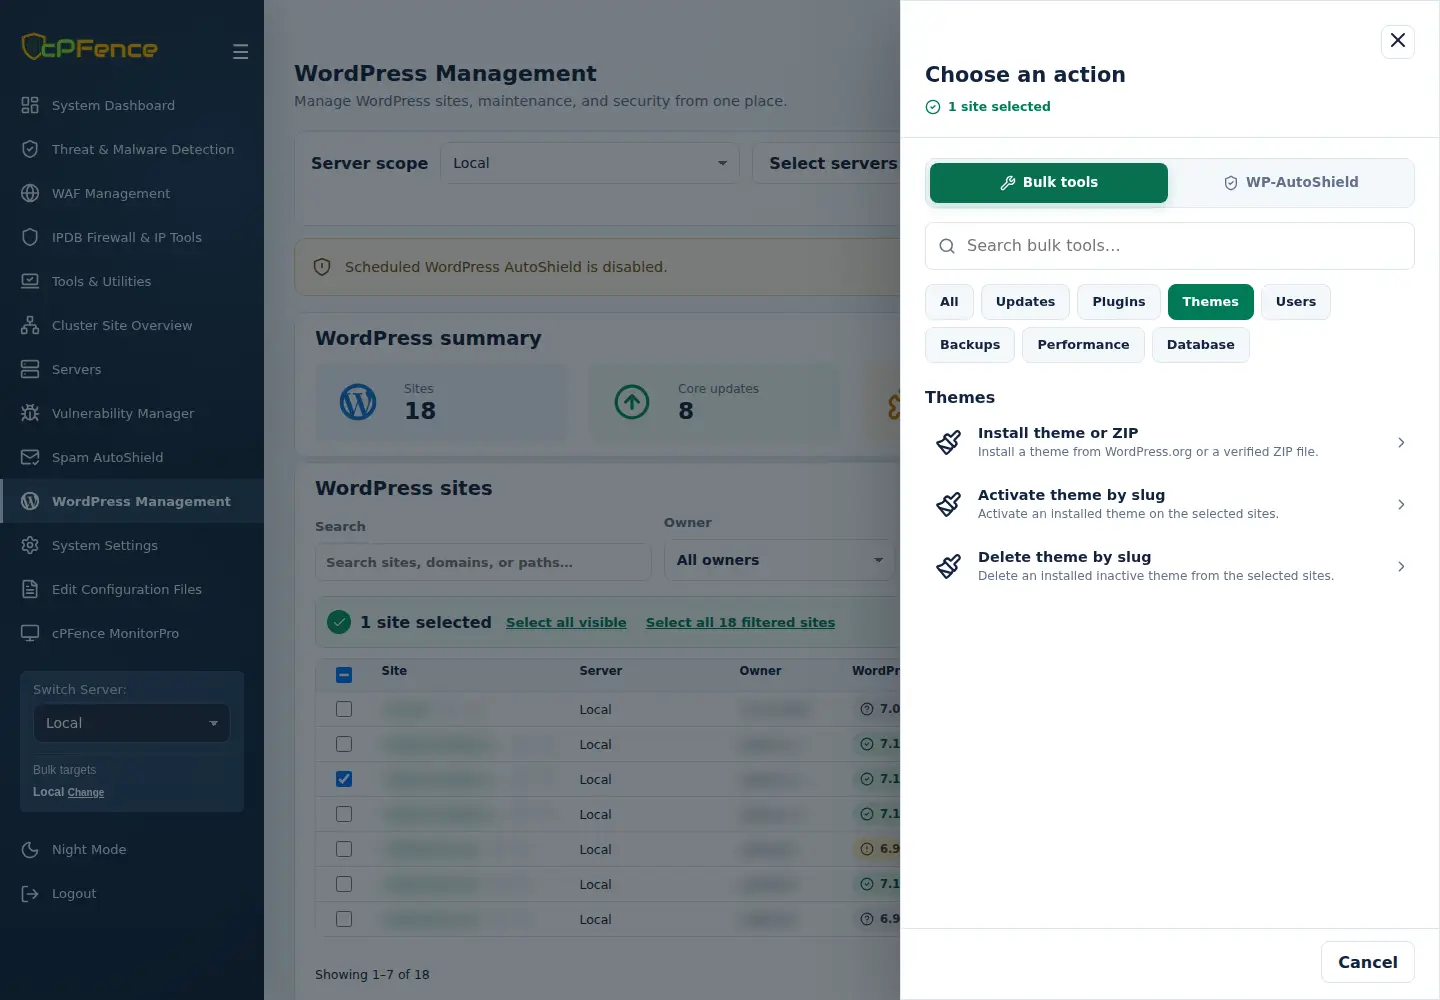The image size is (1440, 1000).
Task: Click the Threat & Malware Detection shield icon
Action: (x=30, y=149)
